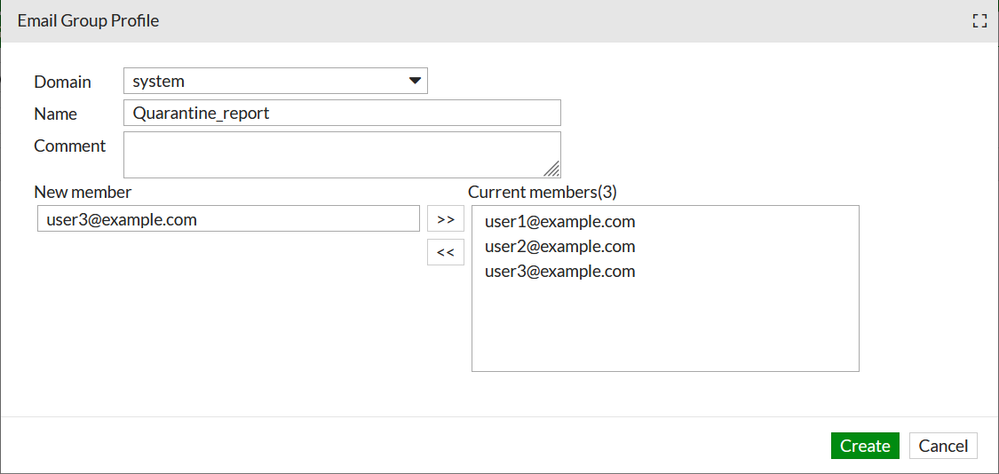999x474 pixels.
Task: Click the New member email input
Action: tap(227, 219)
